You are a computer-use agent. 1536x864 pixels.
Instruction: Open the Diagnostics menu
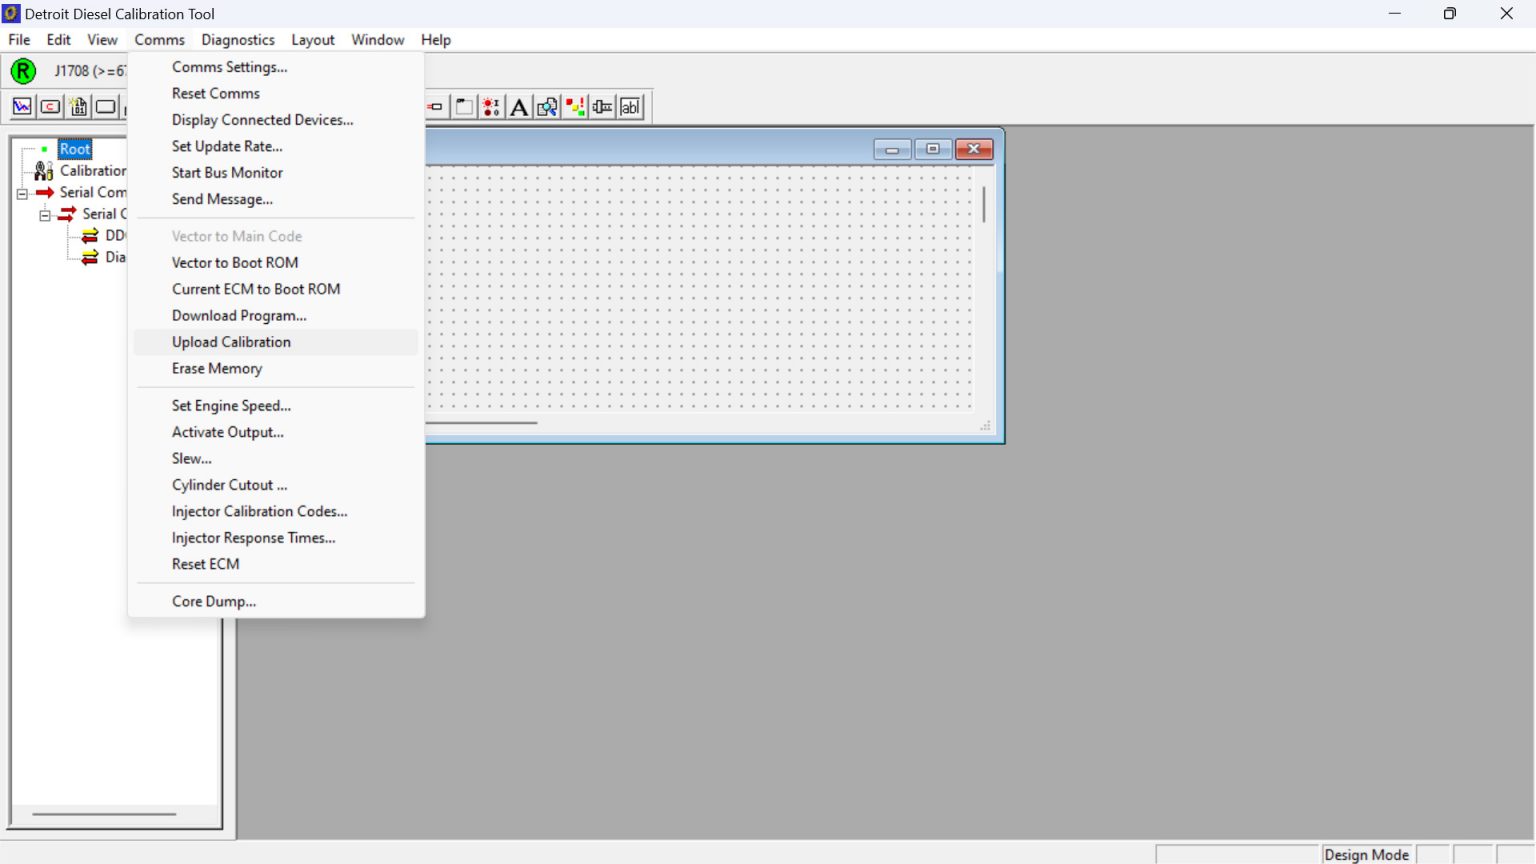(x=237, y=40)
